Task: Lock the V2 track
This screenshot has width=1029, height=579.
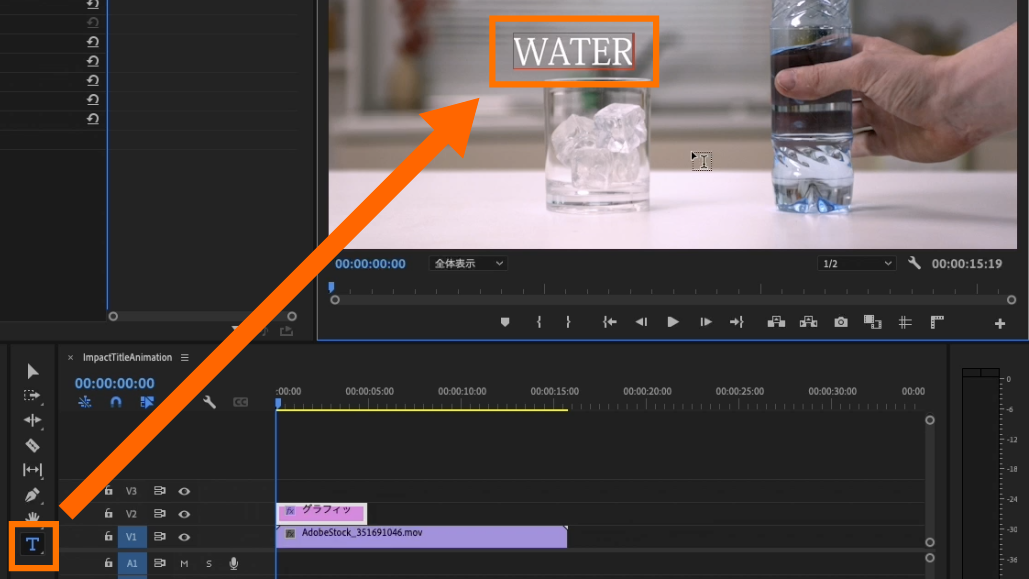Action: (x=108, y=513)
